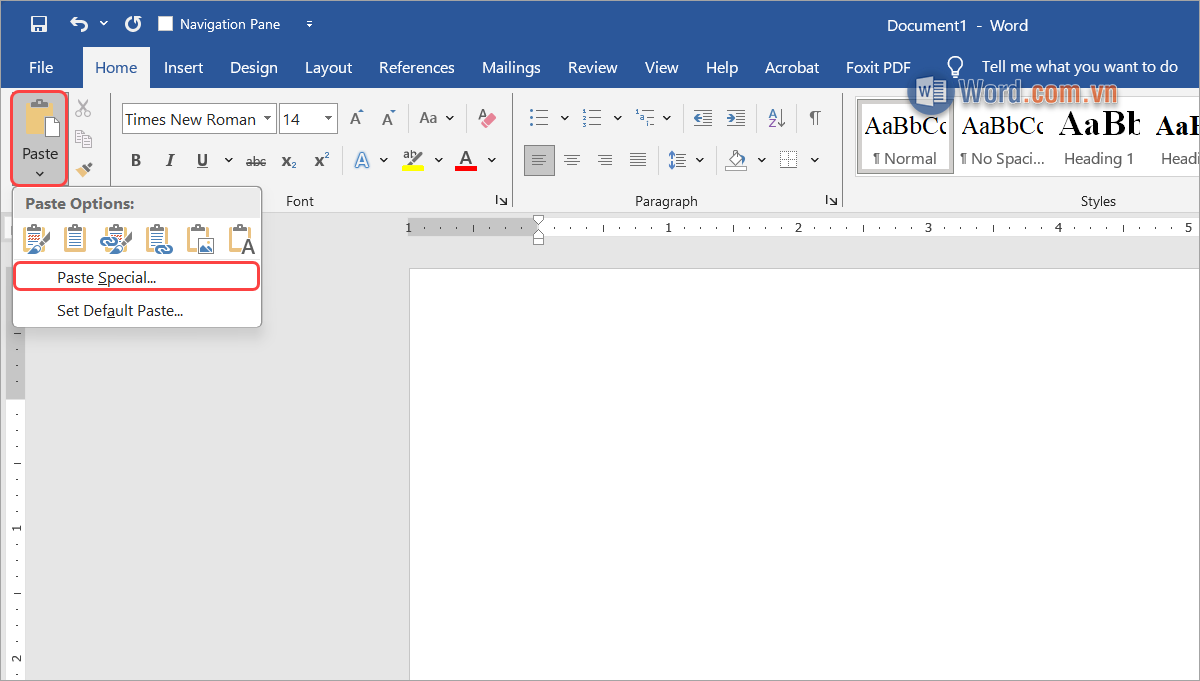
Task: Click the Save icon in title bar
Action: [x=39, y=24]
